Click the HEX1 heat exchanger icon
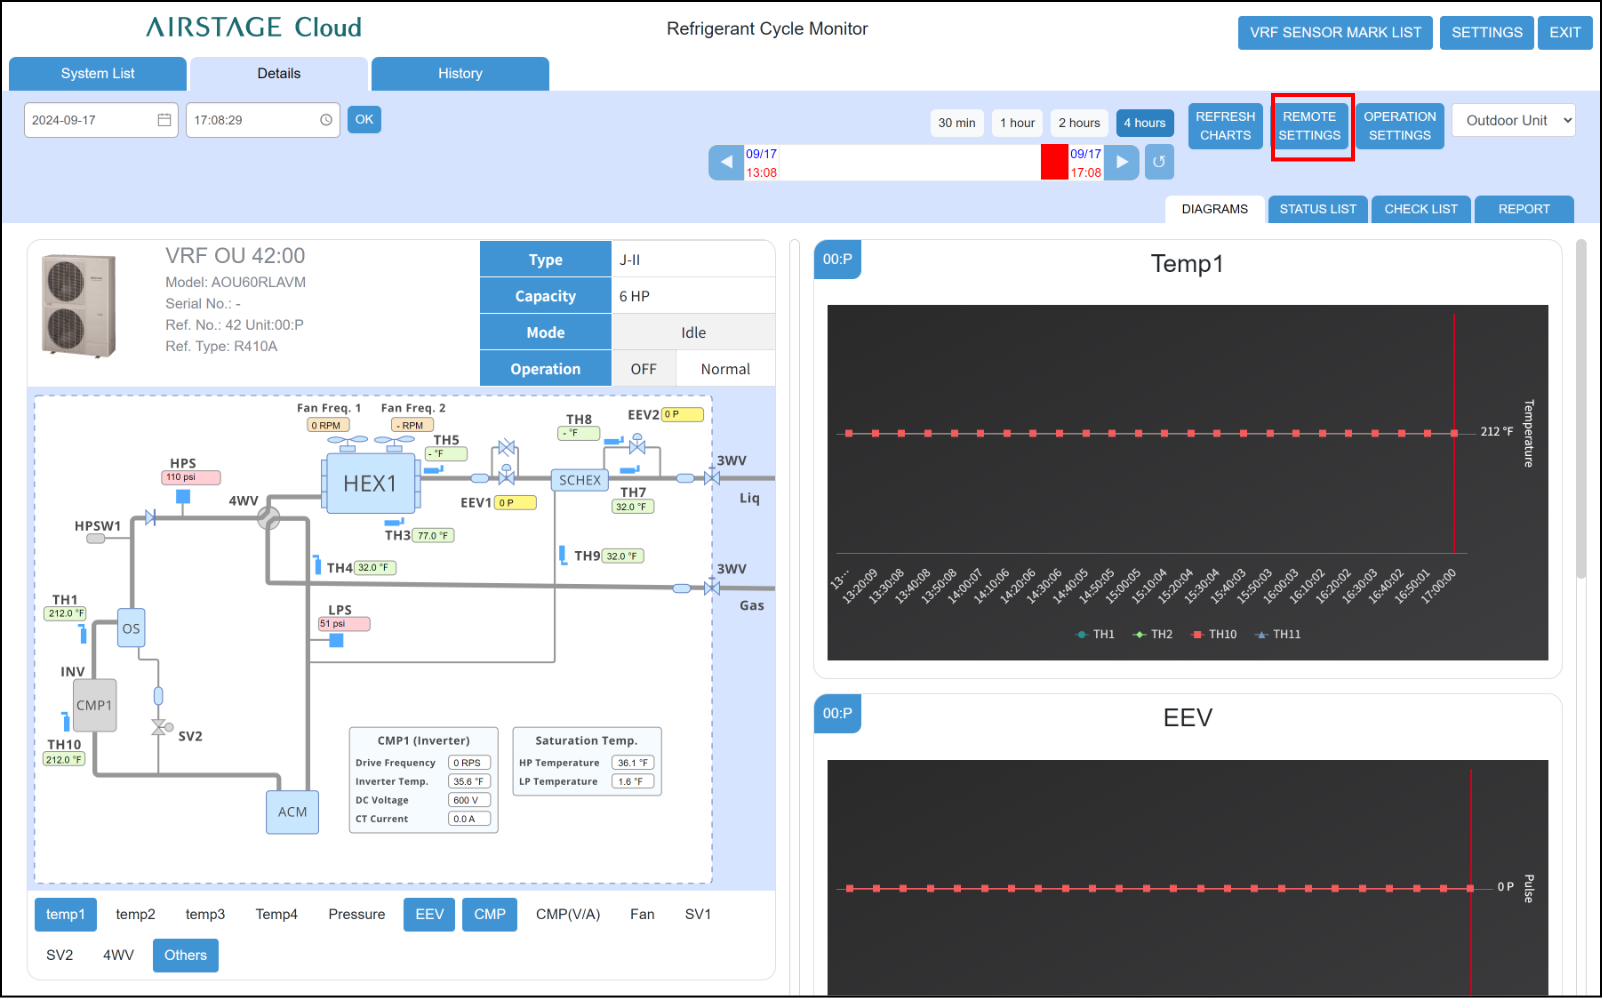This screenshot has height=998, width=1602. tap(370, 484)
